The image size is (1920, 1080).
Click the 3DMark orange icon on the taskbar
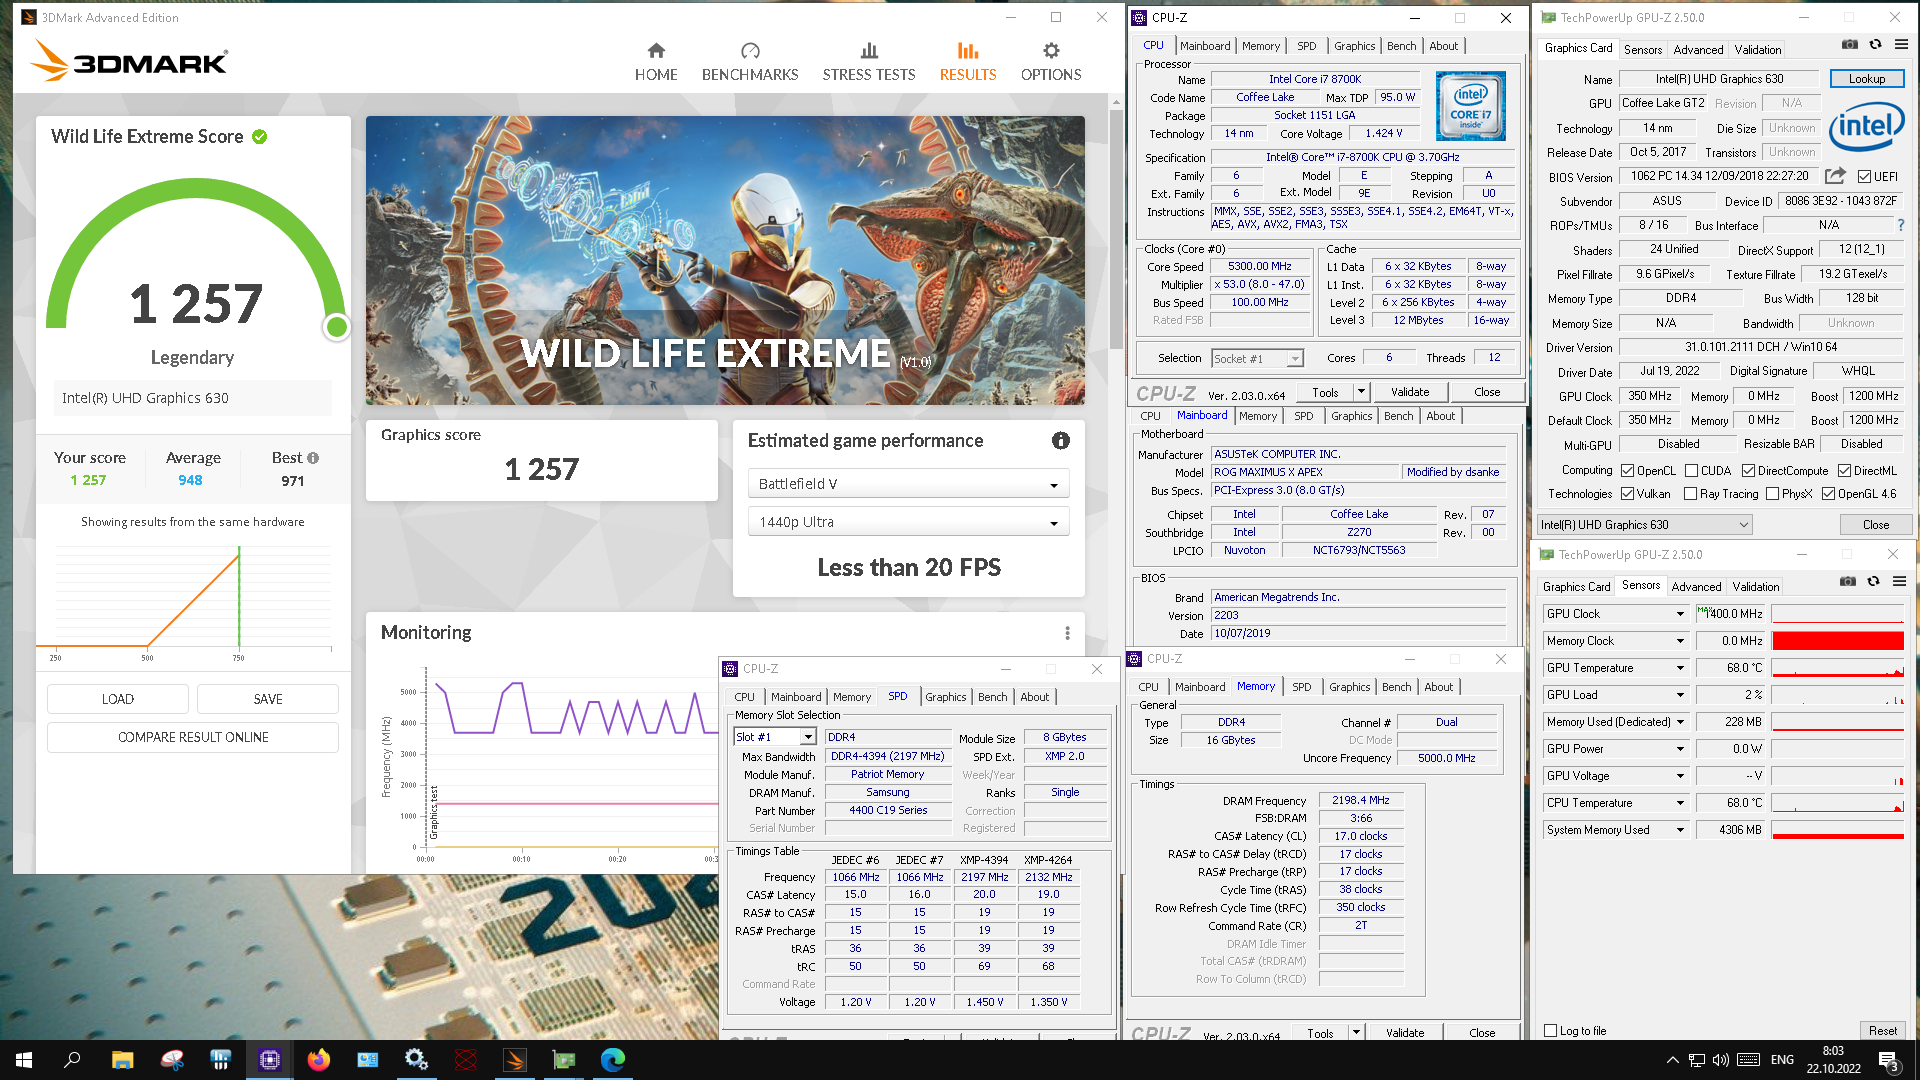pyautogui.click(x=515, y=1060)
